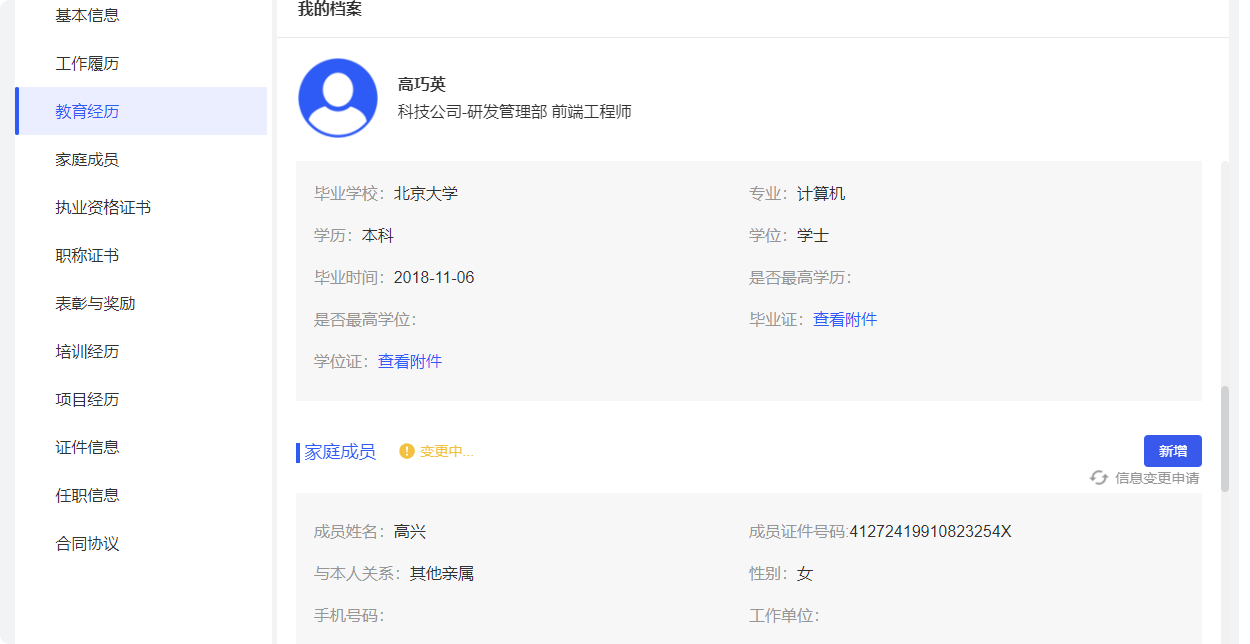Open 工作履历 in the sidebar

click(87, 64)
